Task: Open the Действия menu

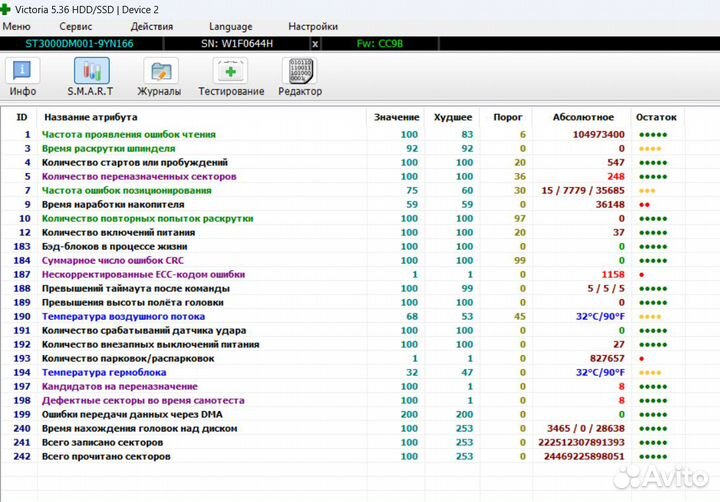Action: (x=151, y=26)
